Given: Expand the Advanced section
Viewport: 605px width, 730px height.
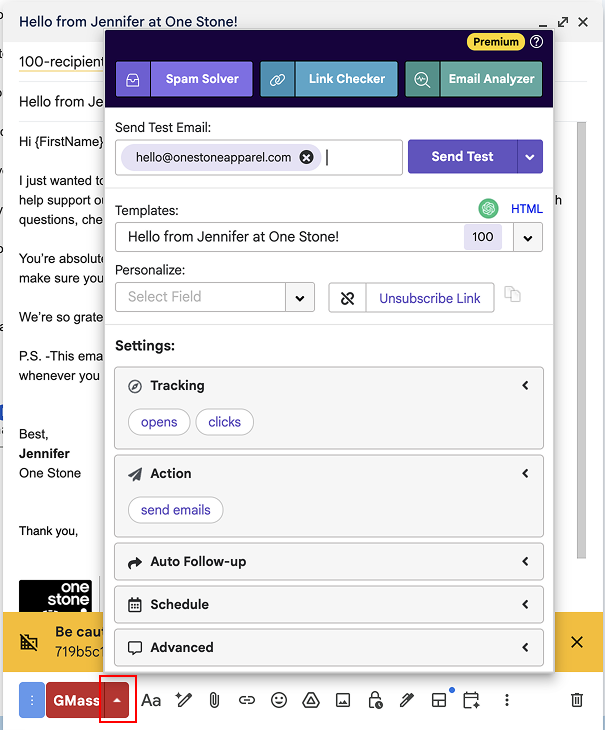Looking at the screenshot, I should (x=329, y=648).
